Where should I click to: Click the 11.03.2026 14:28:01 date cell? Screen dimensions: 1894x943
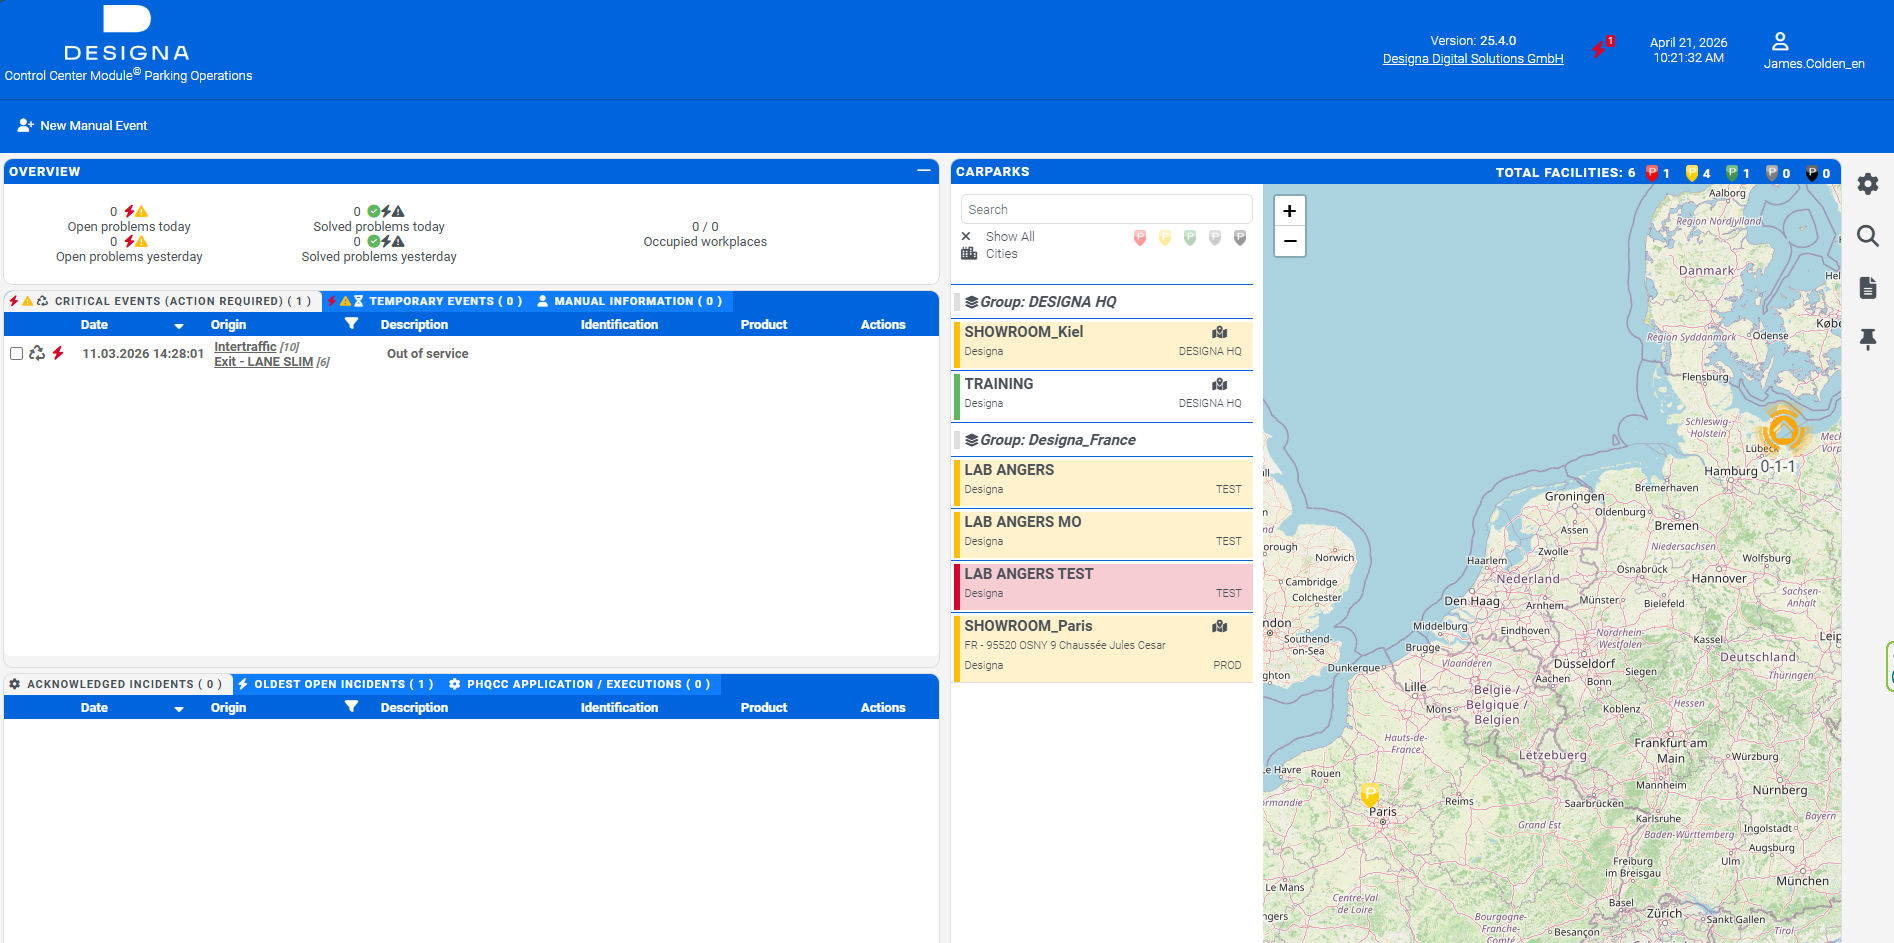[143, 354]
